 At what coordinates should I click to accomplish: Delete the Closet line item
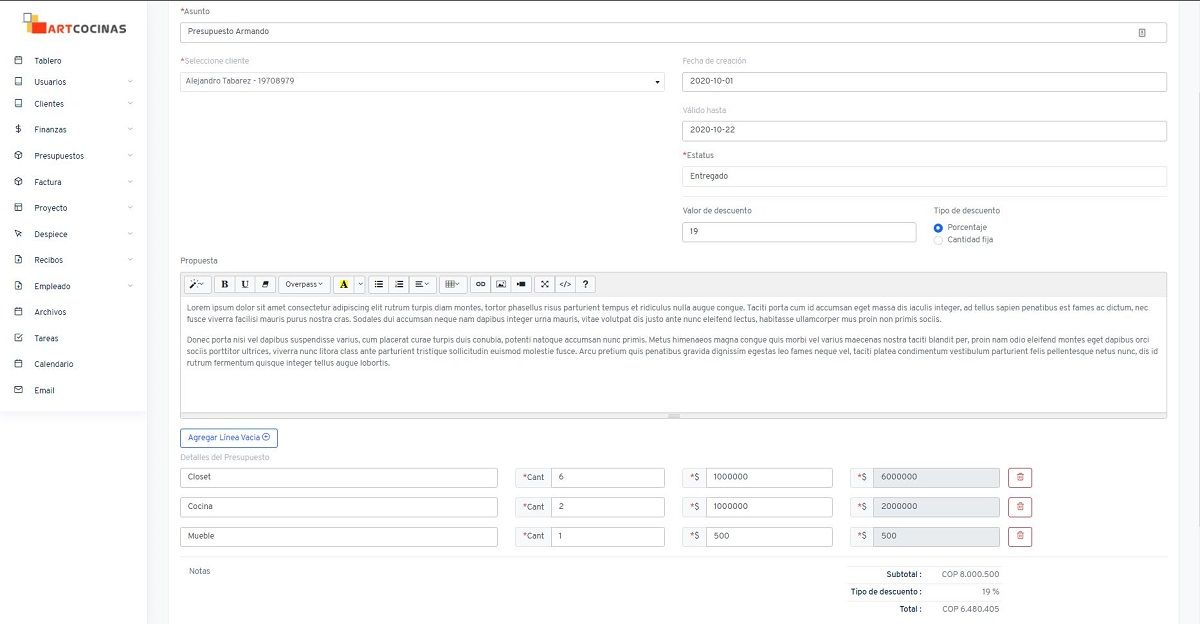click(x=1020, y=478)
